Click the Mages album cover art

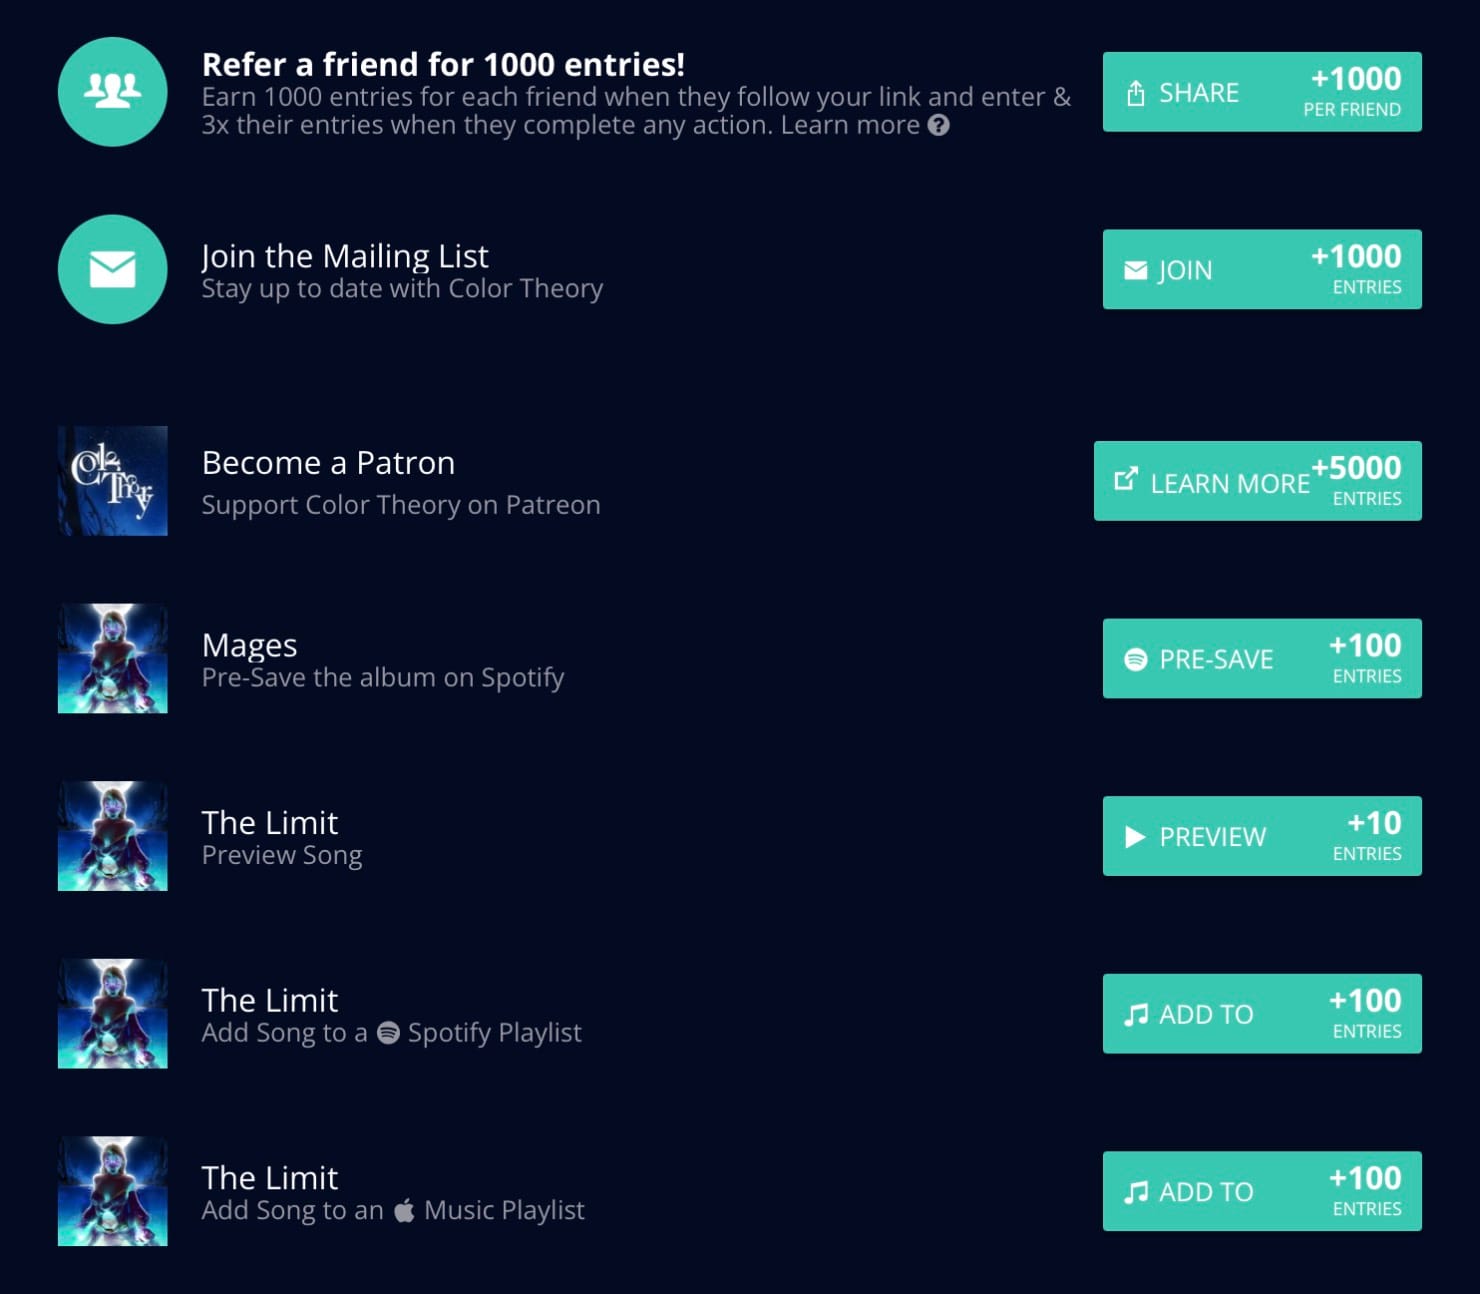pyautogui.click(x=113, y=658)
